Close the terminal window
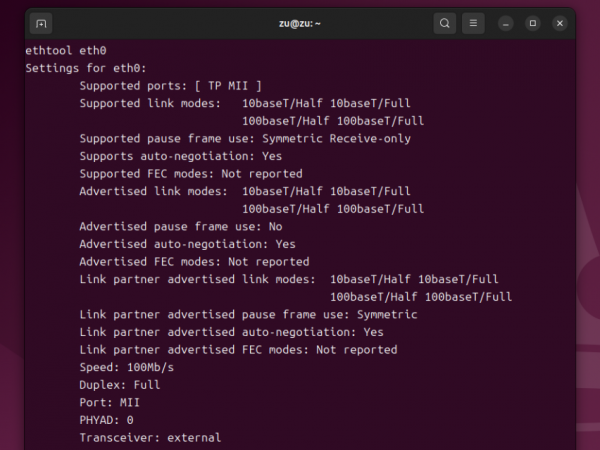600x450 pixels. point(559,23)
